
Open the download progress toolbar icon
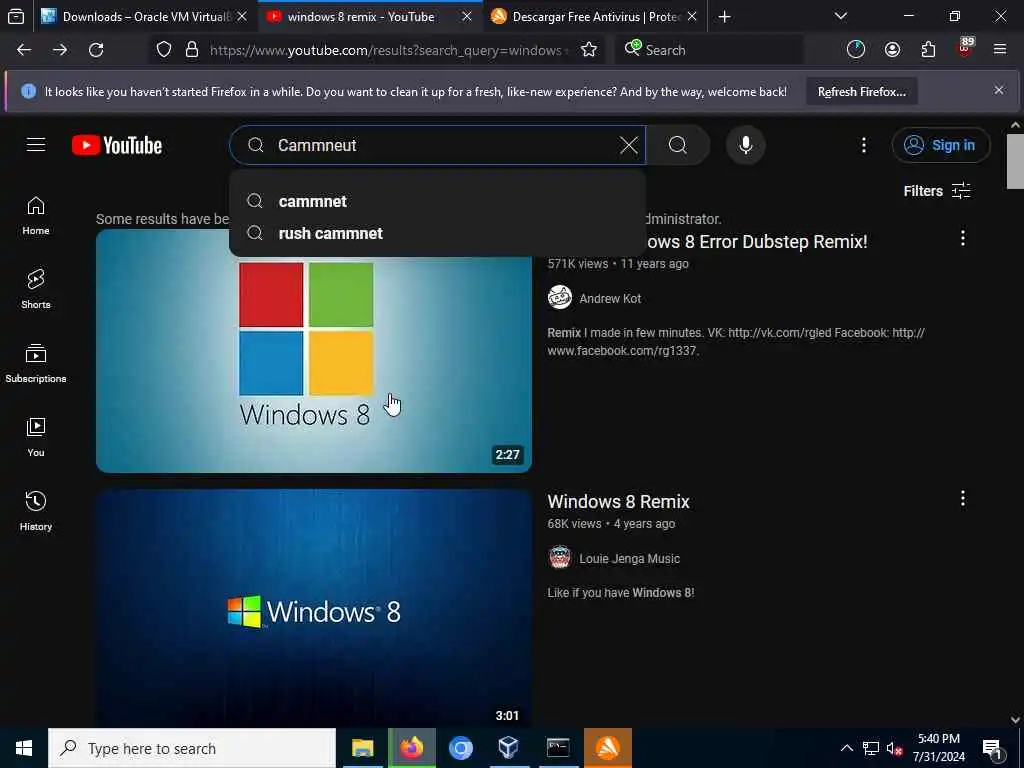point(856,50)
